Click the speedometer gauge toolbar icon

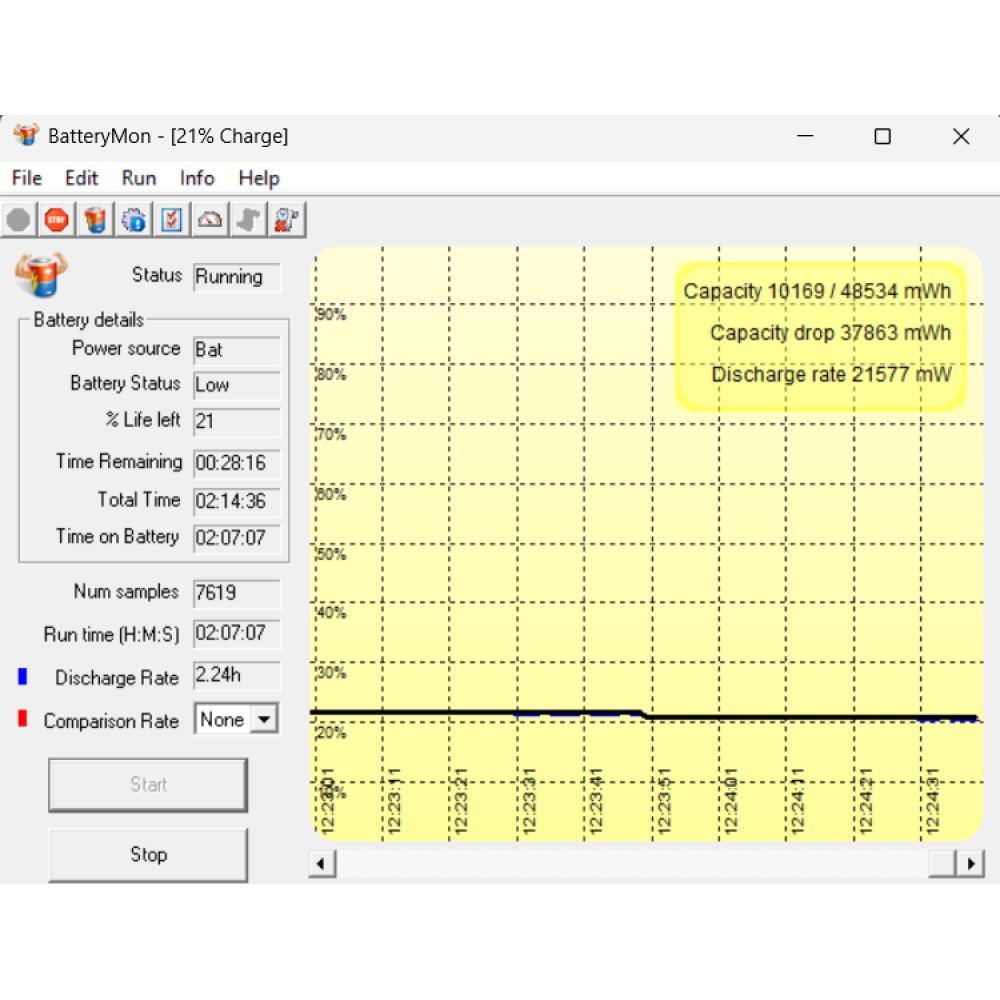pos(210,220)
